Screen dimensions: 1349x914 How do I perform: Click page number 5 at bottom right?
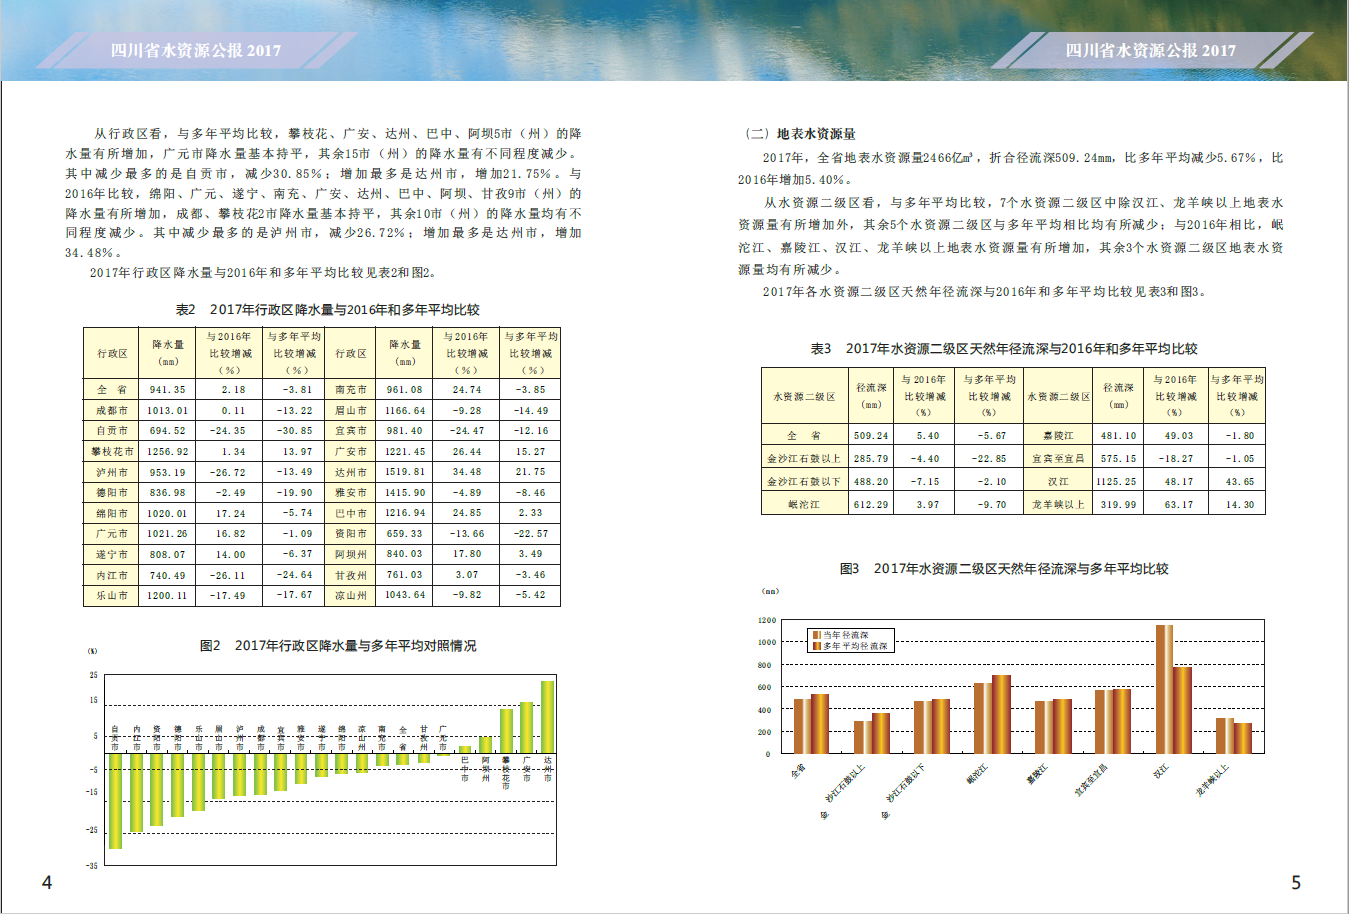coord(1296,882)
